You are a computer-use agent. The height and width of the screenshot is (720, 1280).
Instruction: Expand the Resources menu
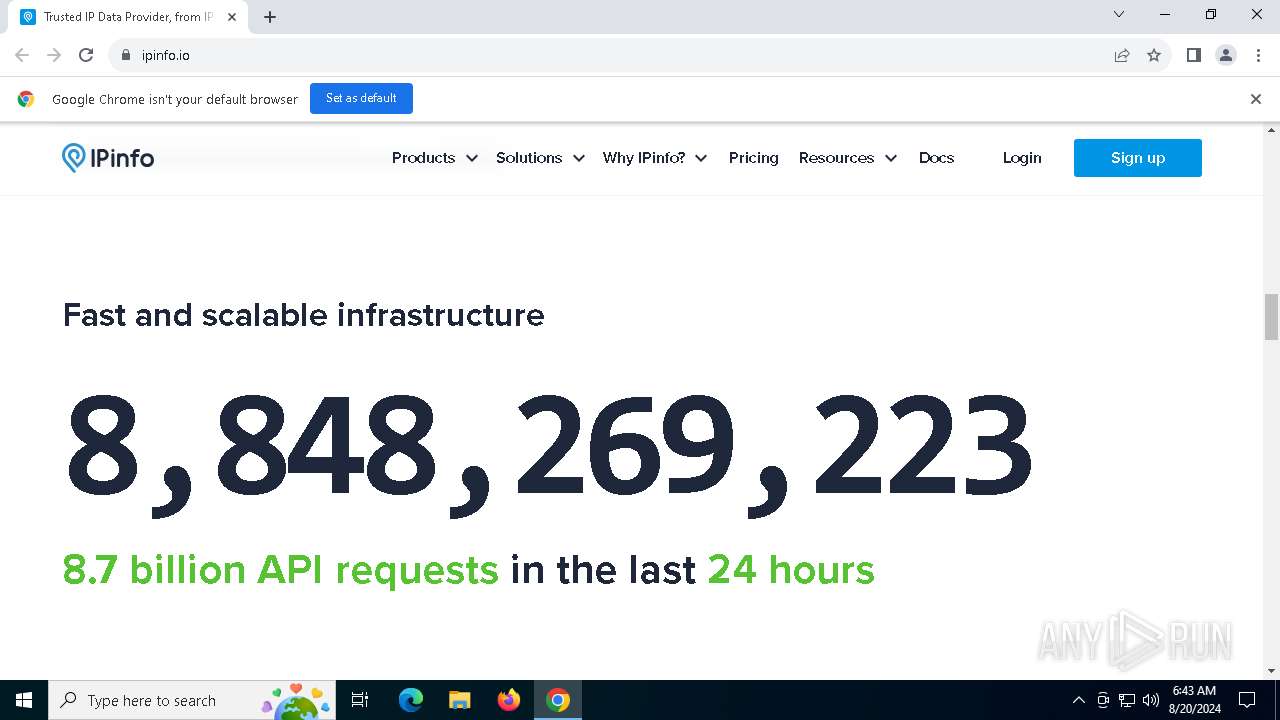(x=848, y=158)
